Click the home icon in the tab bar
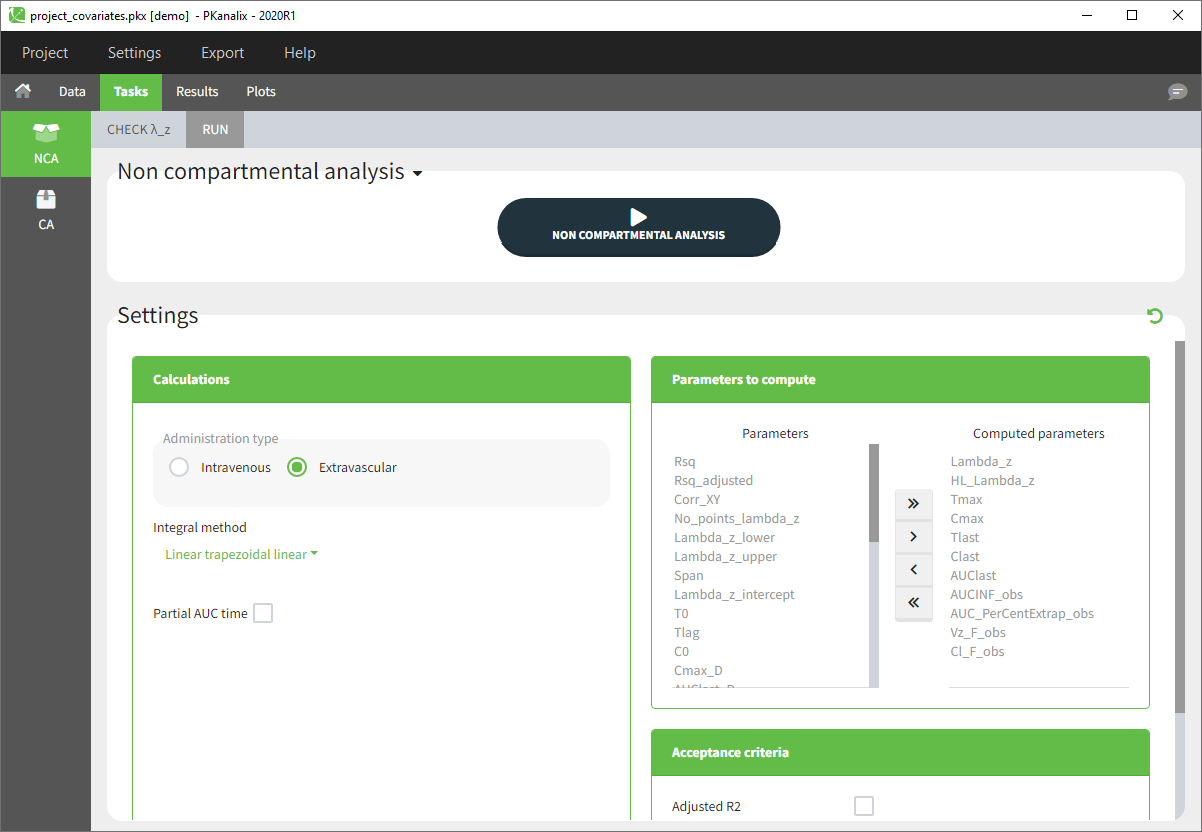 pos(23,91)
